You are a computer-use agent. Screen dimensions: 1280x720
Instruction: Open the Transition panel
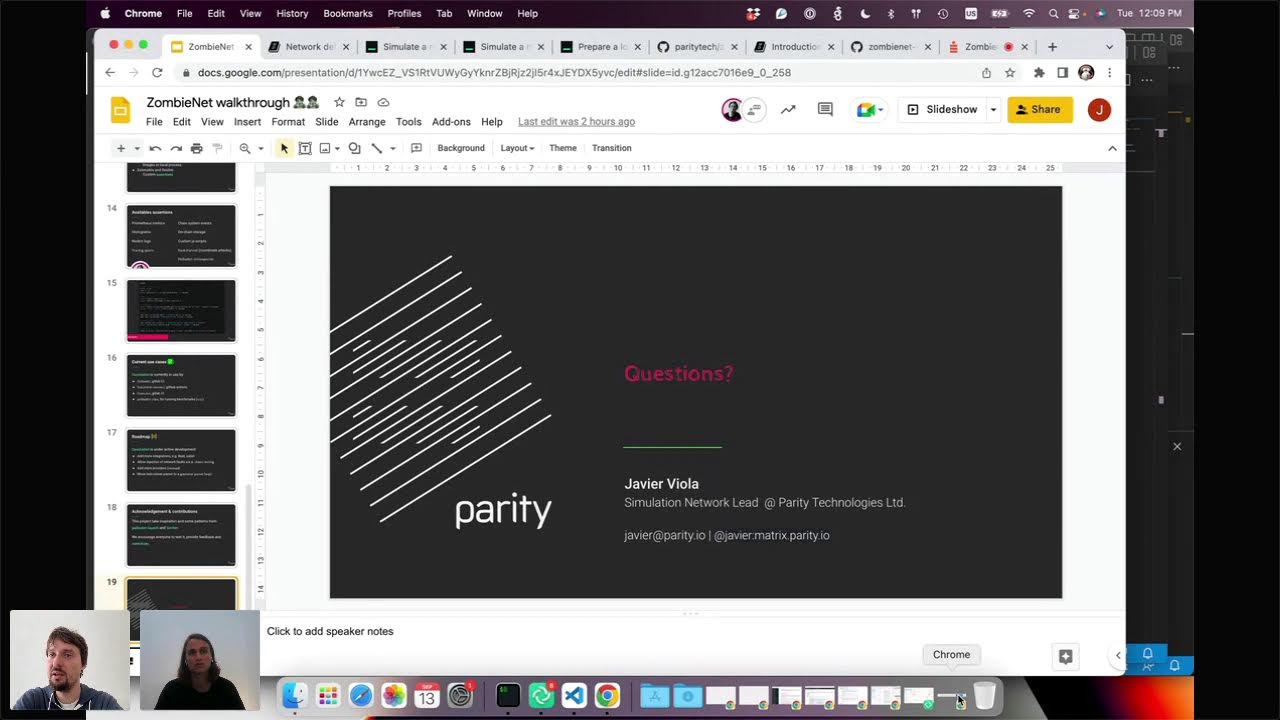pyautogui.click(x=611, y=148)
